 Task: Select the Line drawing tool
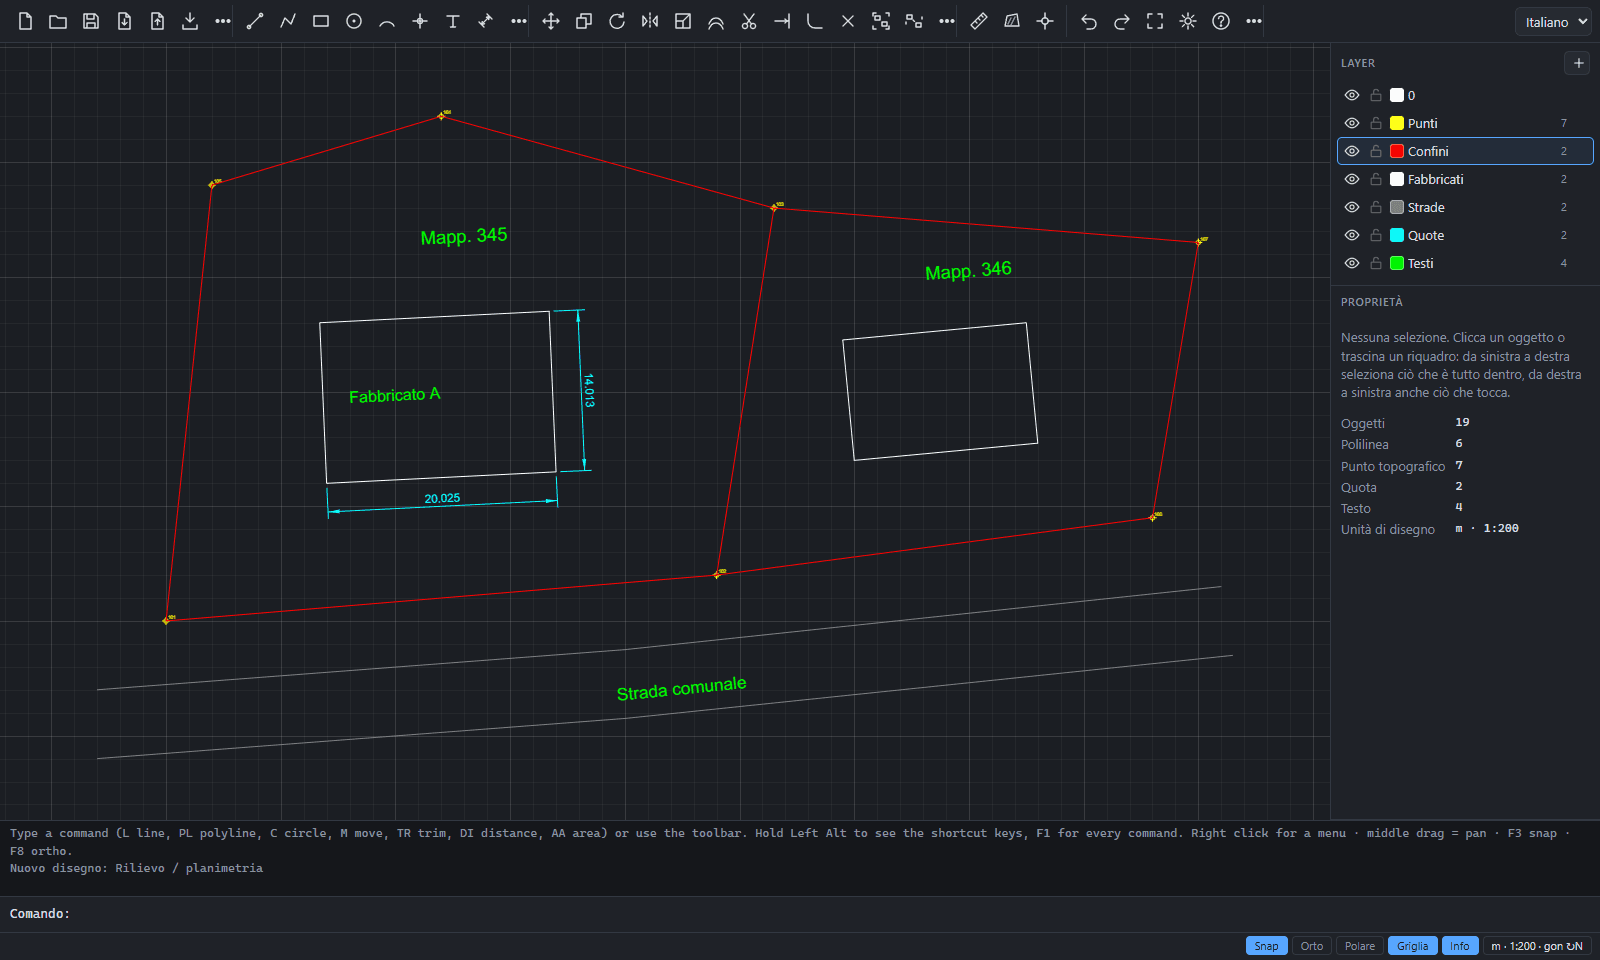255,21
